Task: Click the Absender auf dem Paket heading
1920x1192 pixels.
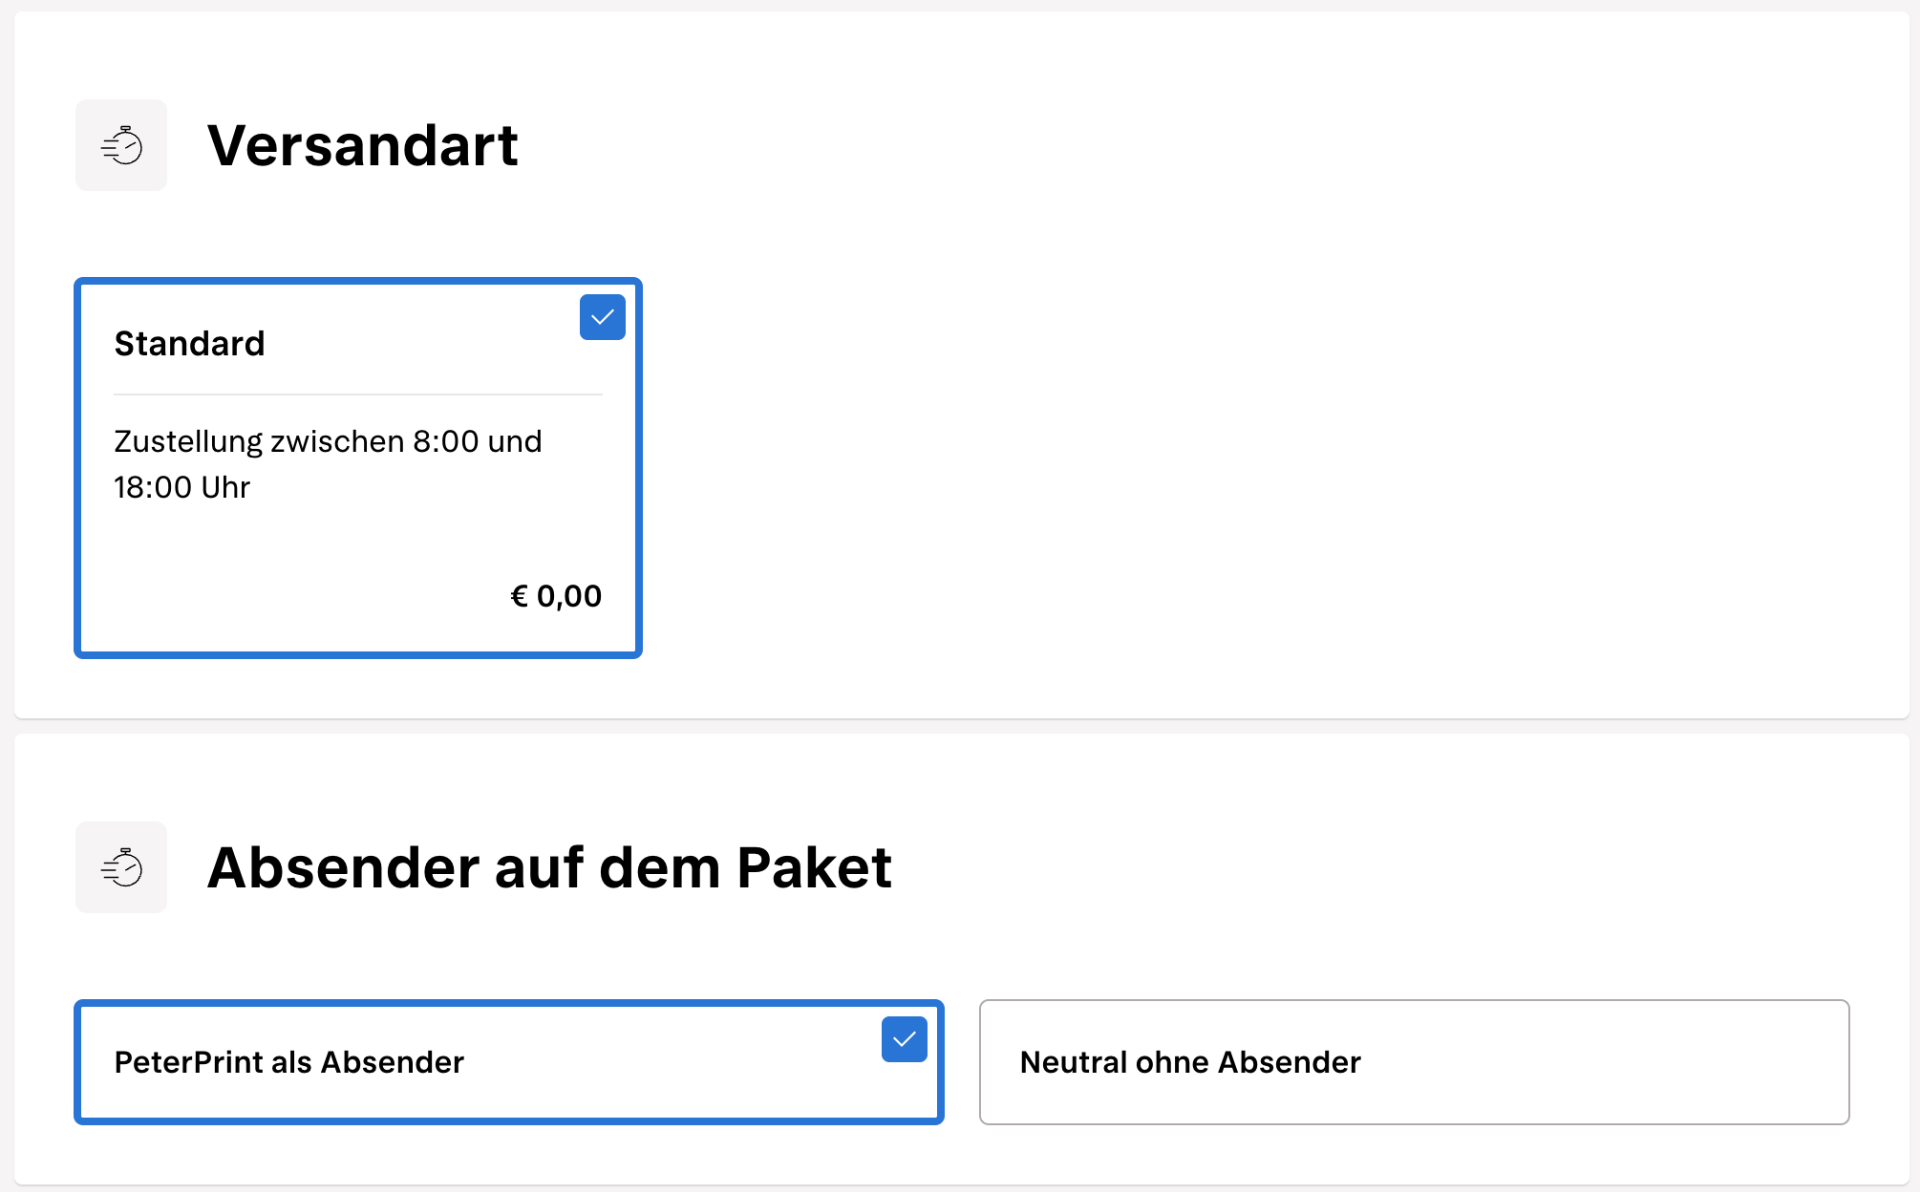Action: click(549, 867)
